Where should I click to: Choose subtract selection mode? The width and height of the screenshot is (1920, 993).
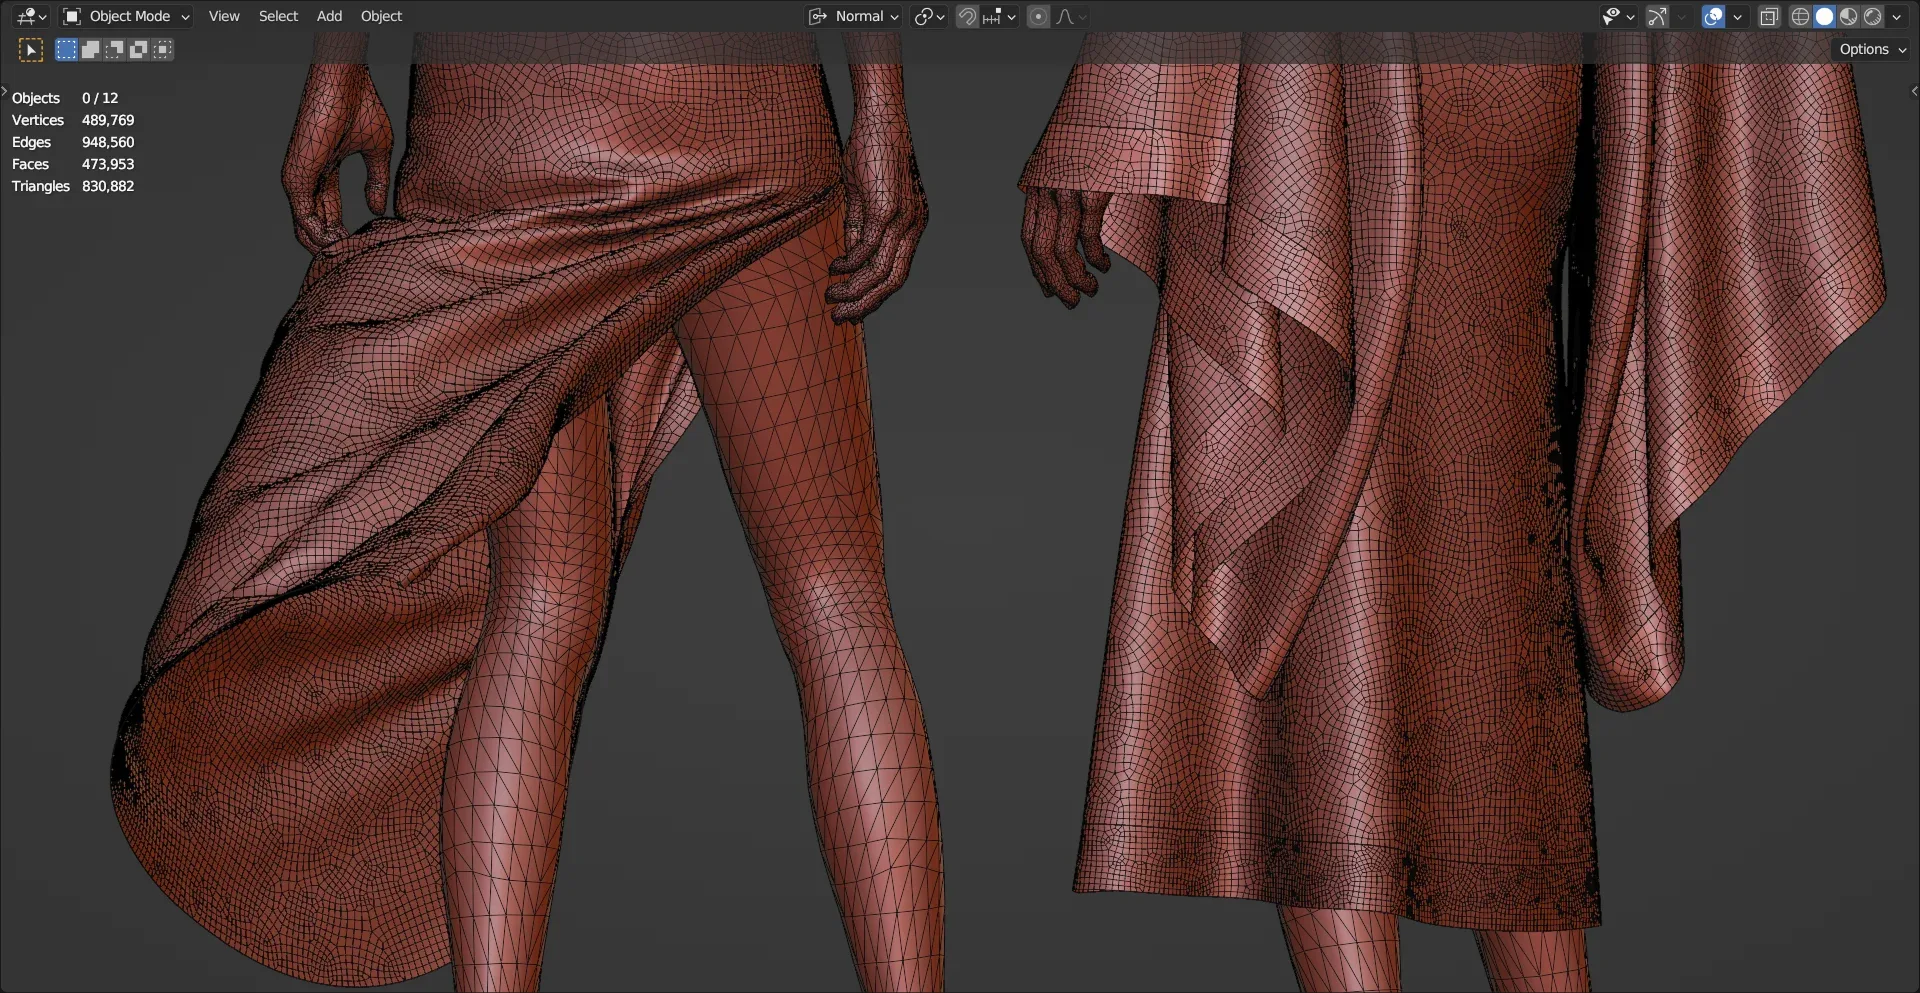114,49
